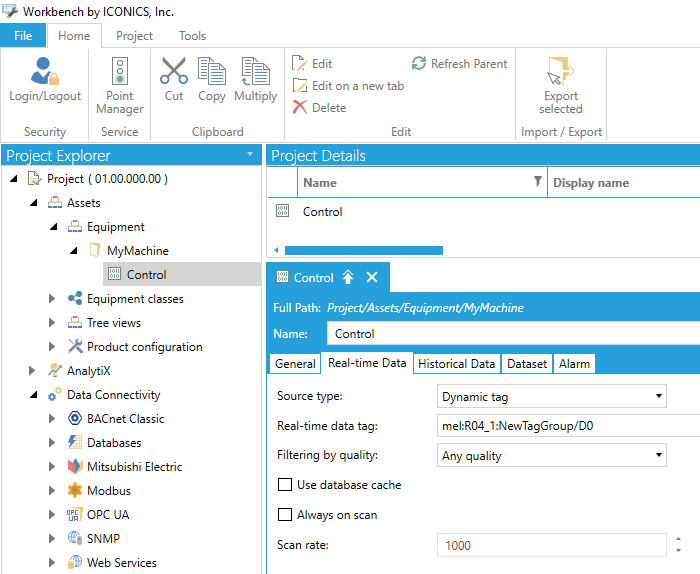Click the pin-up arrow on Control tab

click(x=348, y=277)
